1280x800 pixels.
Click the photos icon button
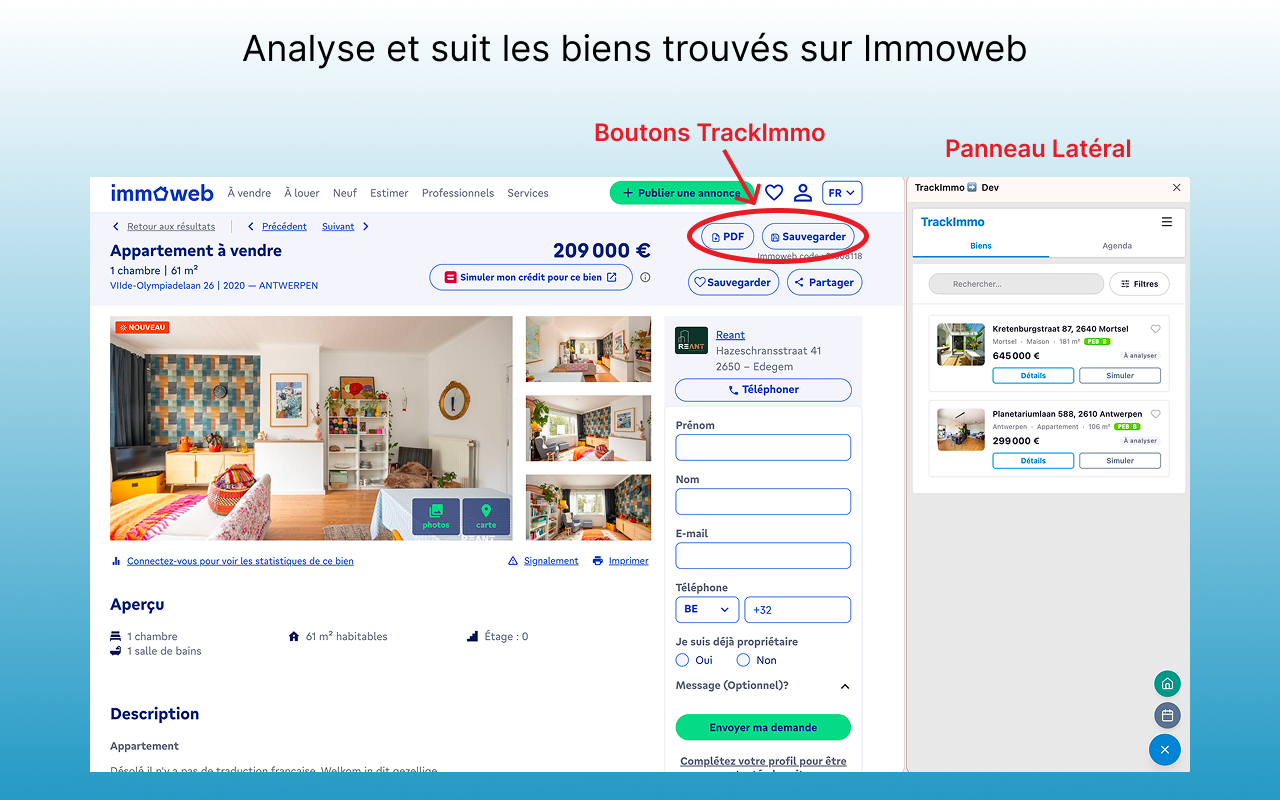pyautogui.click(x=436, y=516)
